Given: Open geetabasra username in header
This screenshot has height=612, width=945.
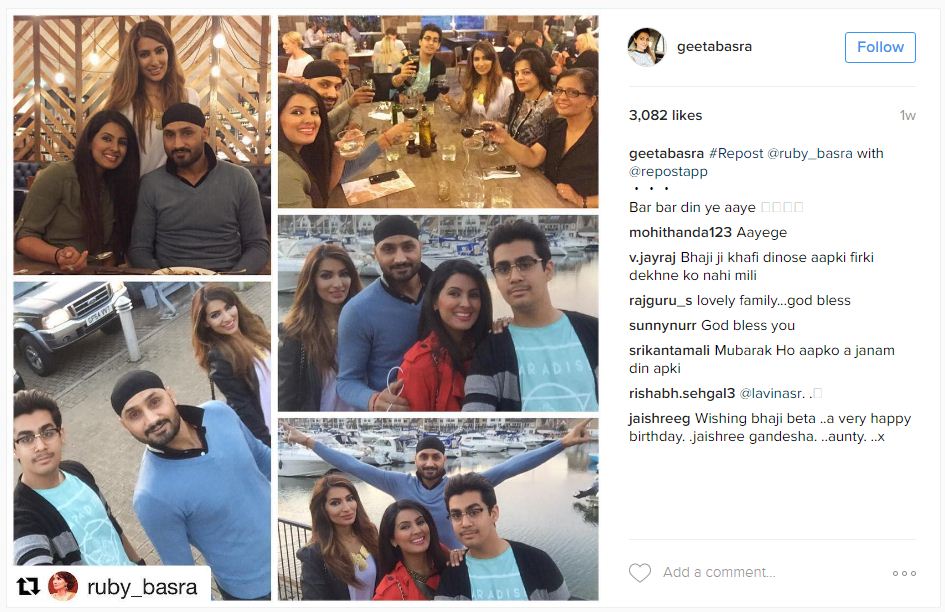Looking at the screenshot, I should coord(714,46).
